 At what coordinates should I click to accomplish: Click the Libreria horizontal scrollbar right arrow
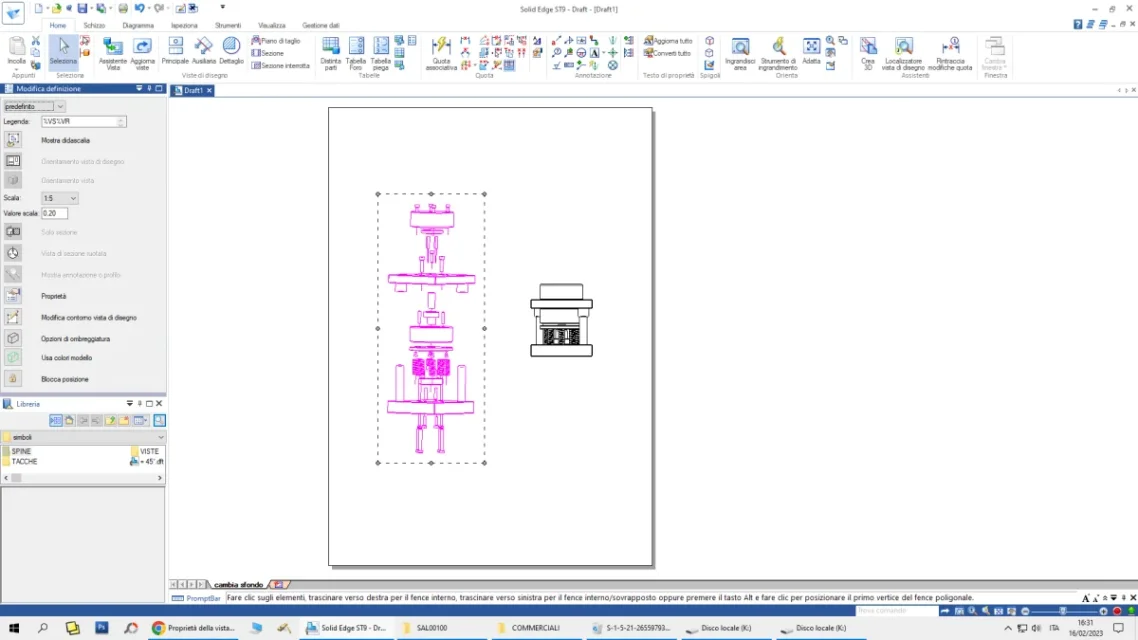click(160, 478)
